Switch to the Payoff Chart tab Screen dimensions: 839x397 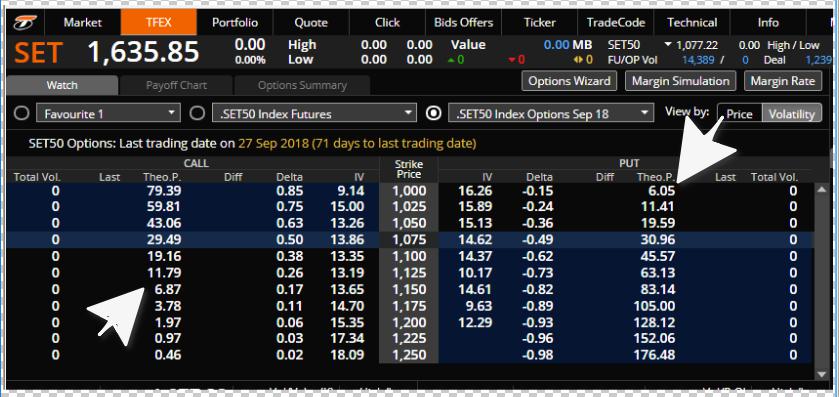click(176, 85)
